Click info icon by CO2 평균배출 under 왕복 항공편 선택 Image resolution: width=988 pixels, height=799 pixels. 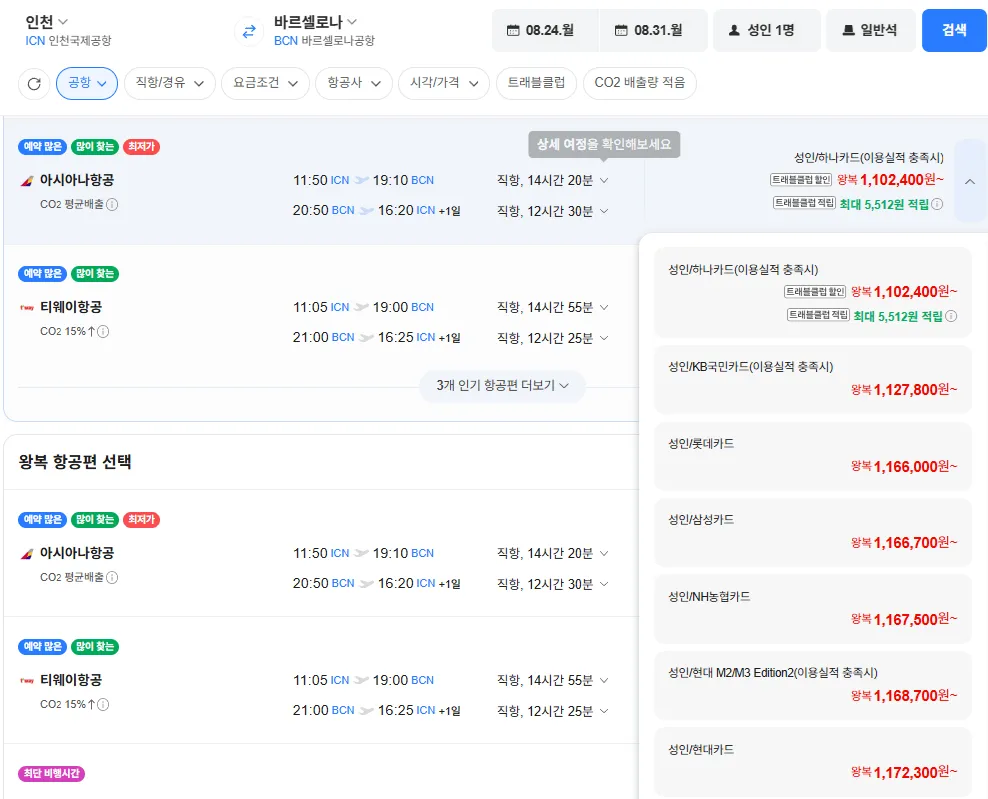pos(112,577)
